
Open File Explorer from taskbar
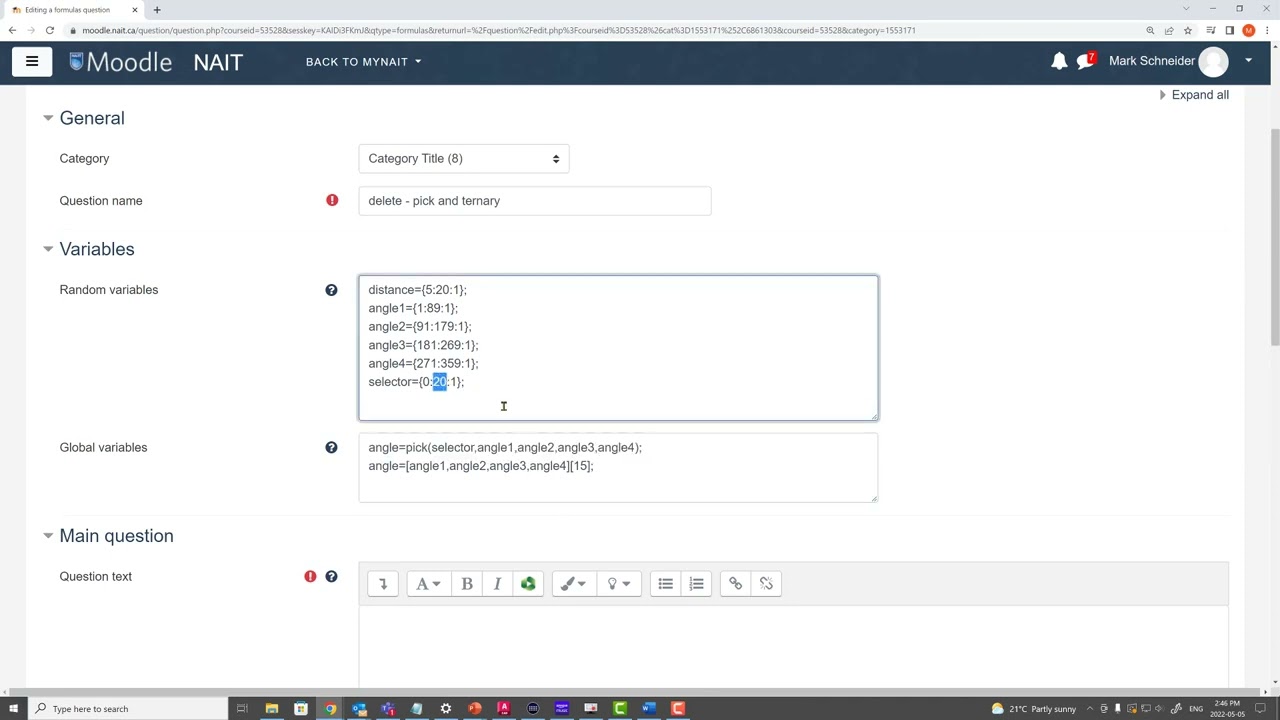point(271,709)
